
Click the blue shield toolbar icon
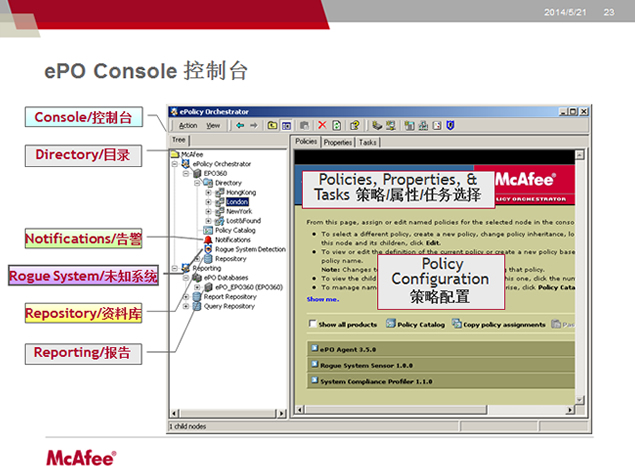click(x=450, y=126)
